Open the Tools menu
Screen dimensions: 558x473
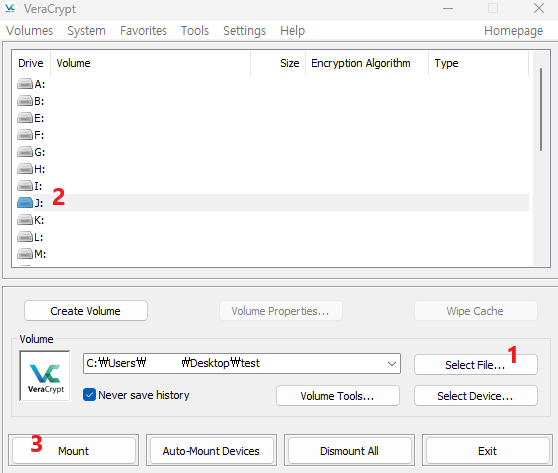pos(195,31)
